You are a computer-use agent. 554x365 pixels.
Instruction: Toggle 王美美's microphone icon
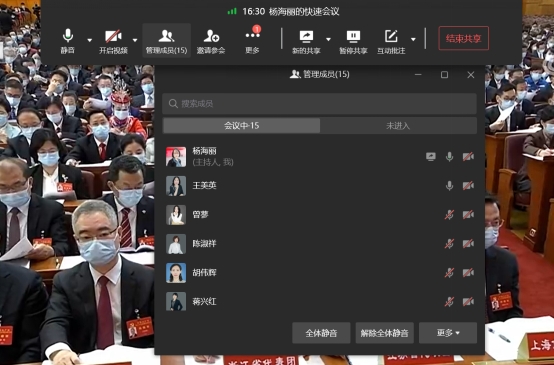[449, 186]
